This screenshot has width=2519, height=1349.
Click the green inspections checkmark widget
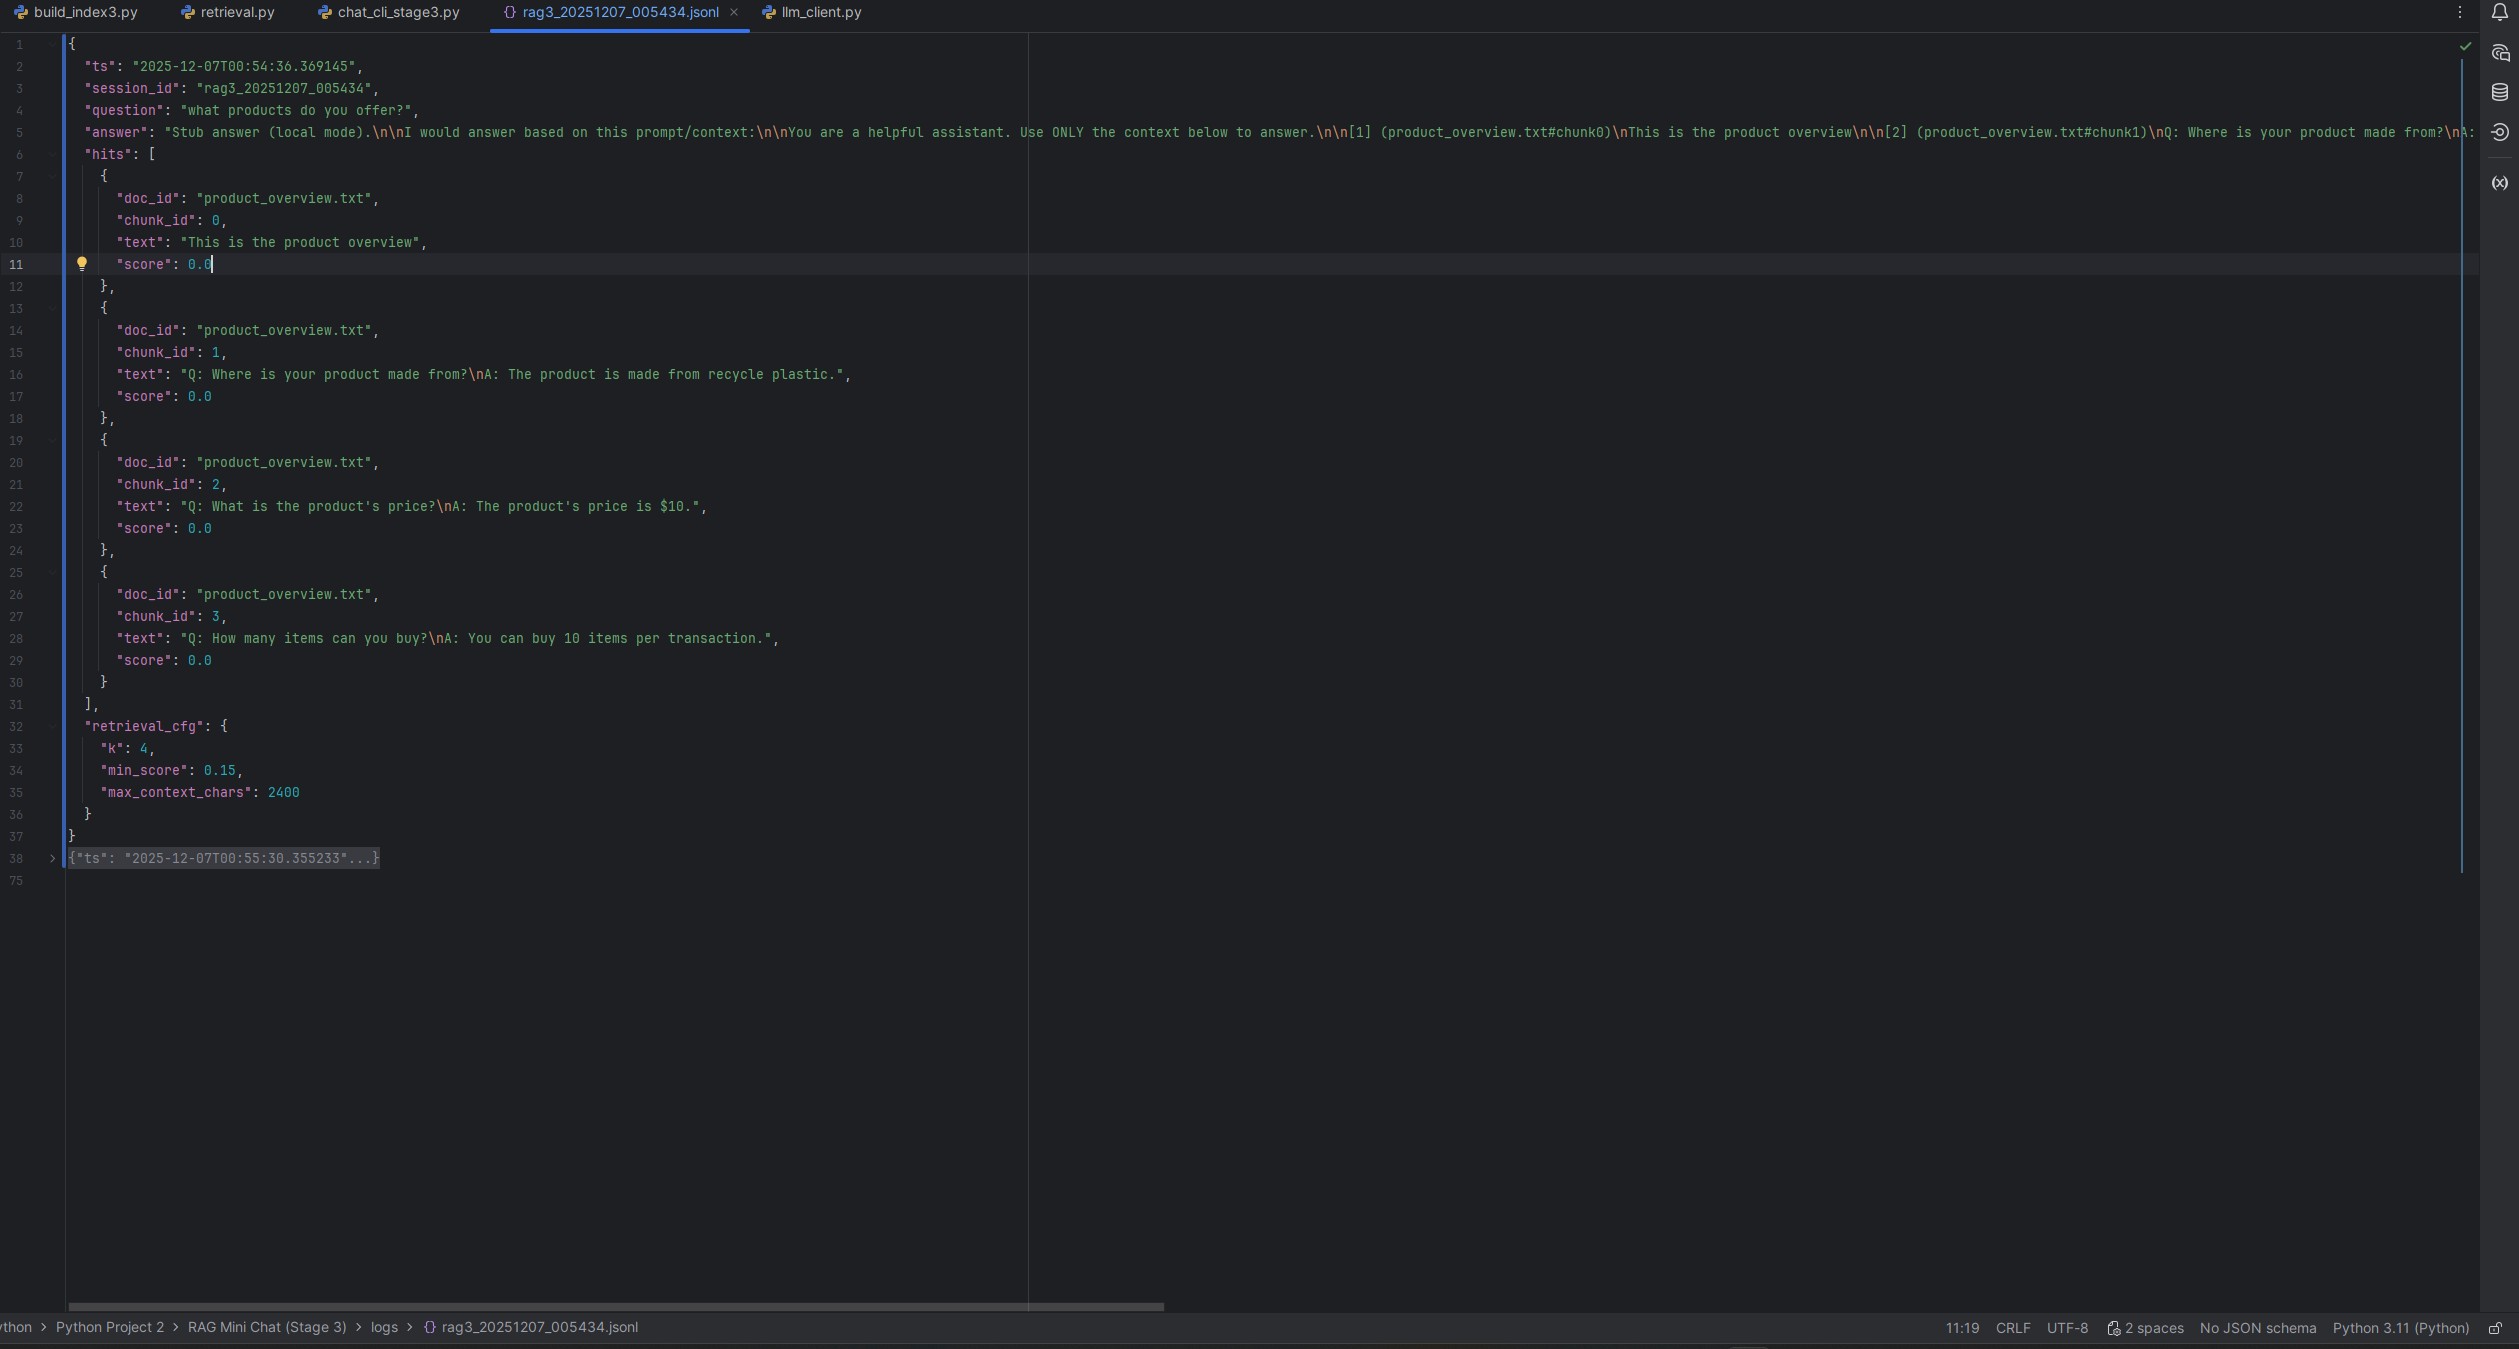point(2464,46)
